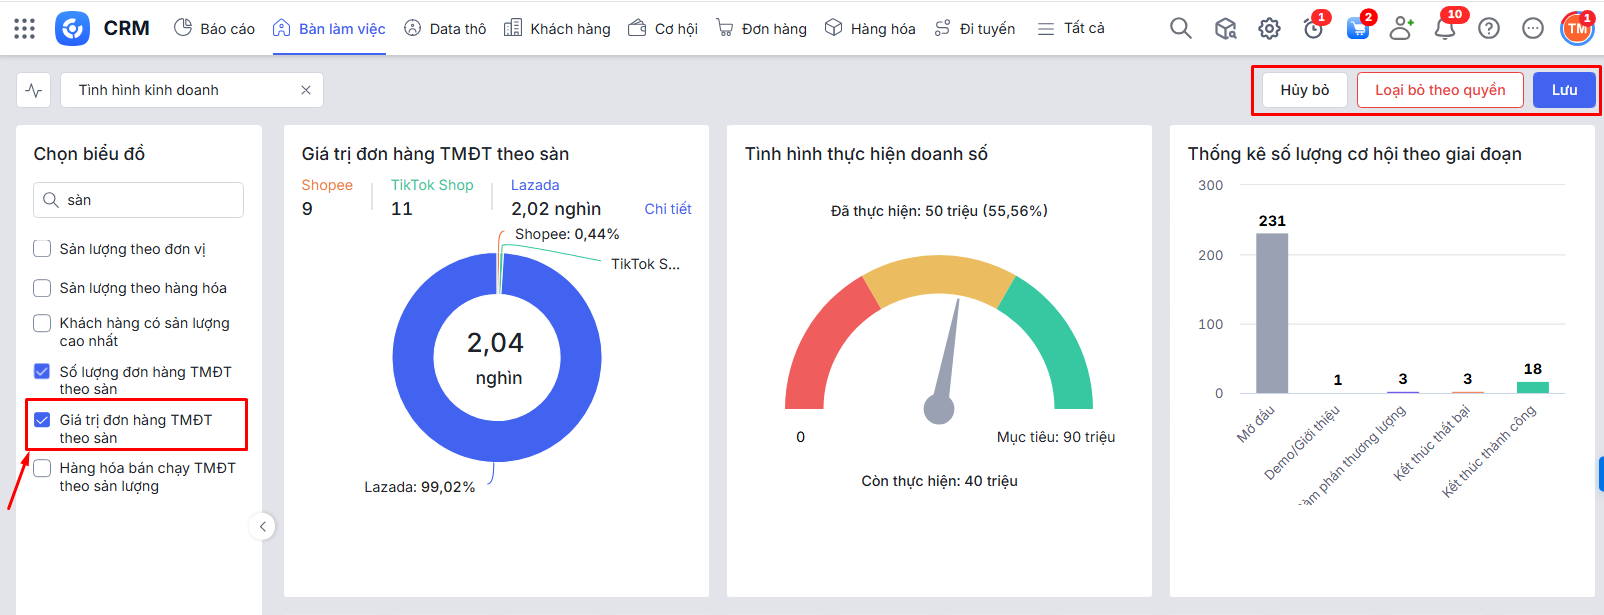Uncheck 'Giá trị đơn hàng TMĐT theo sàn'
This screenshot has height=615, width=1604.
point(42,420)
